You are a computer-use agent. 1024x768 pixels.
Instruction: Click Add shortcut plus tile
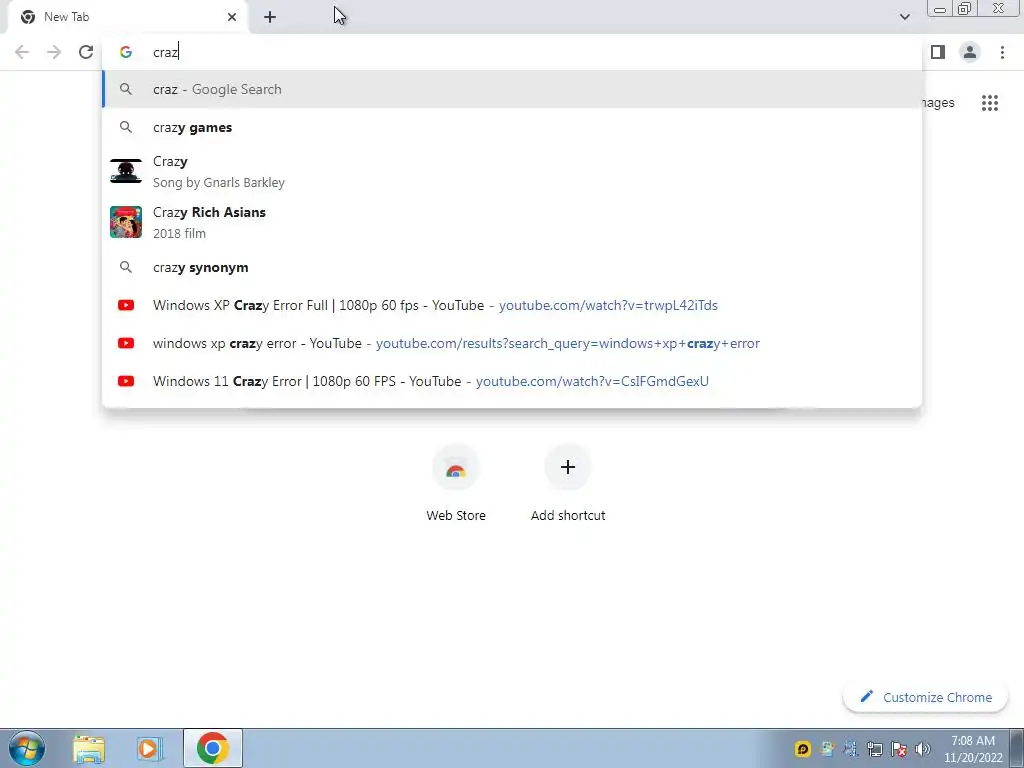(x=568, y=483)
